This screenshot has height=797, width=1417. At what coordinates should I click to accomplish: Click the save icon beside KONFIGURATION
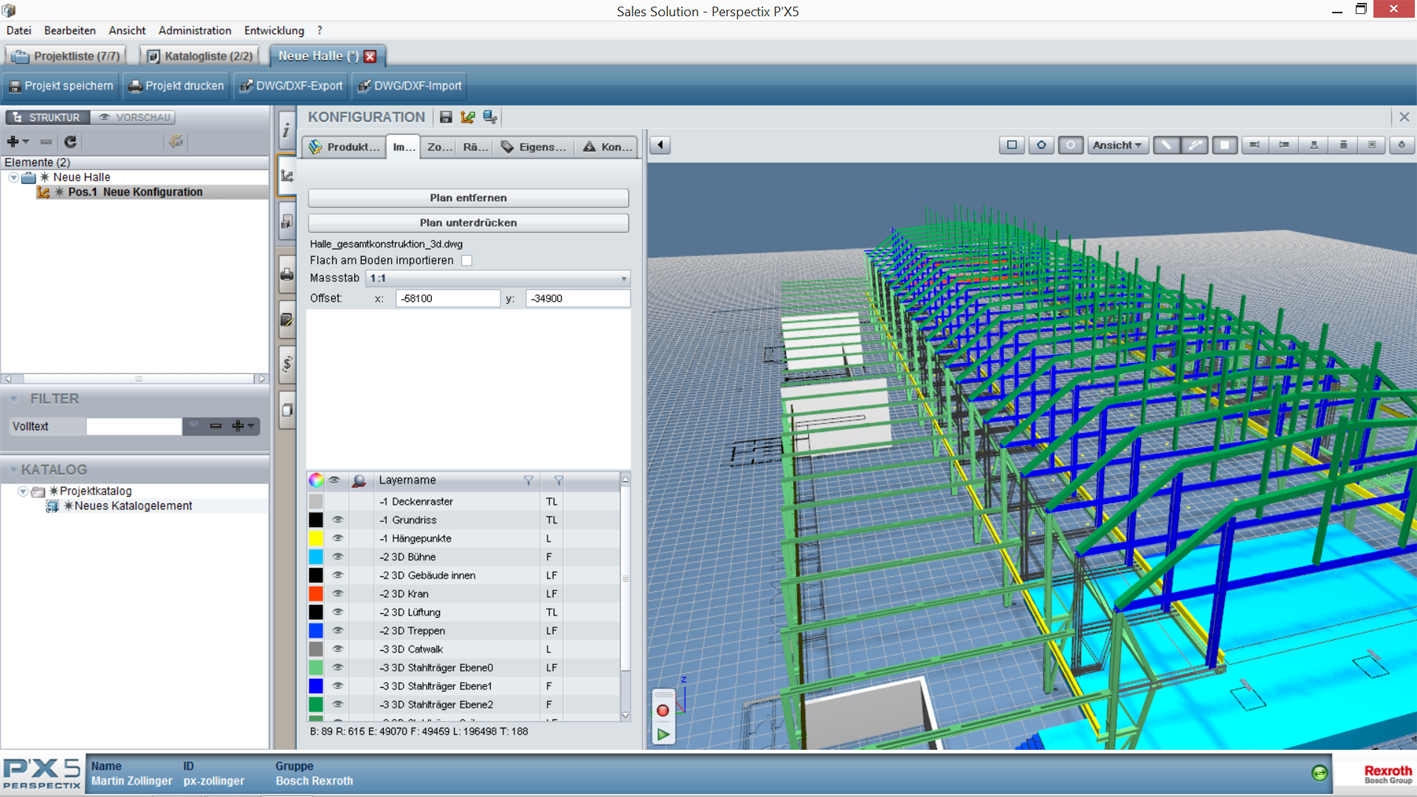click(x=446, y=118)
